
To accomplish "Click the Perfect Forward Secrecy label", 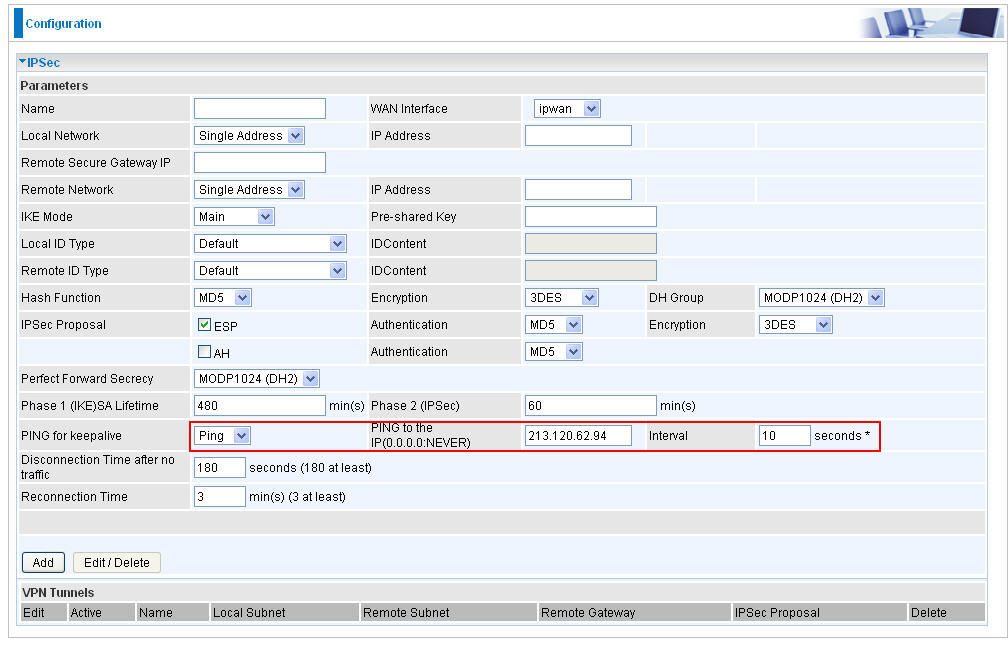I will 87,379.
